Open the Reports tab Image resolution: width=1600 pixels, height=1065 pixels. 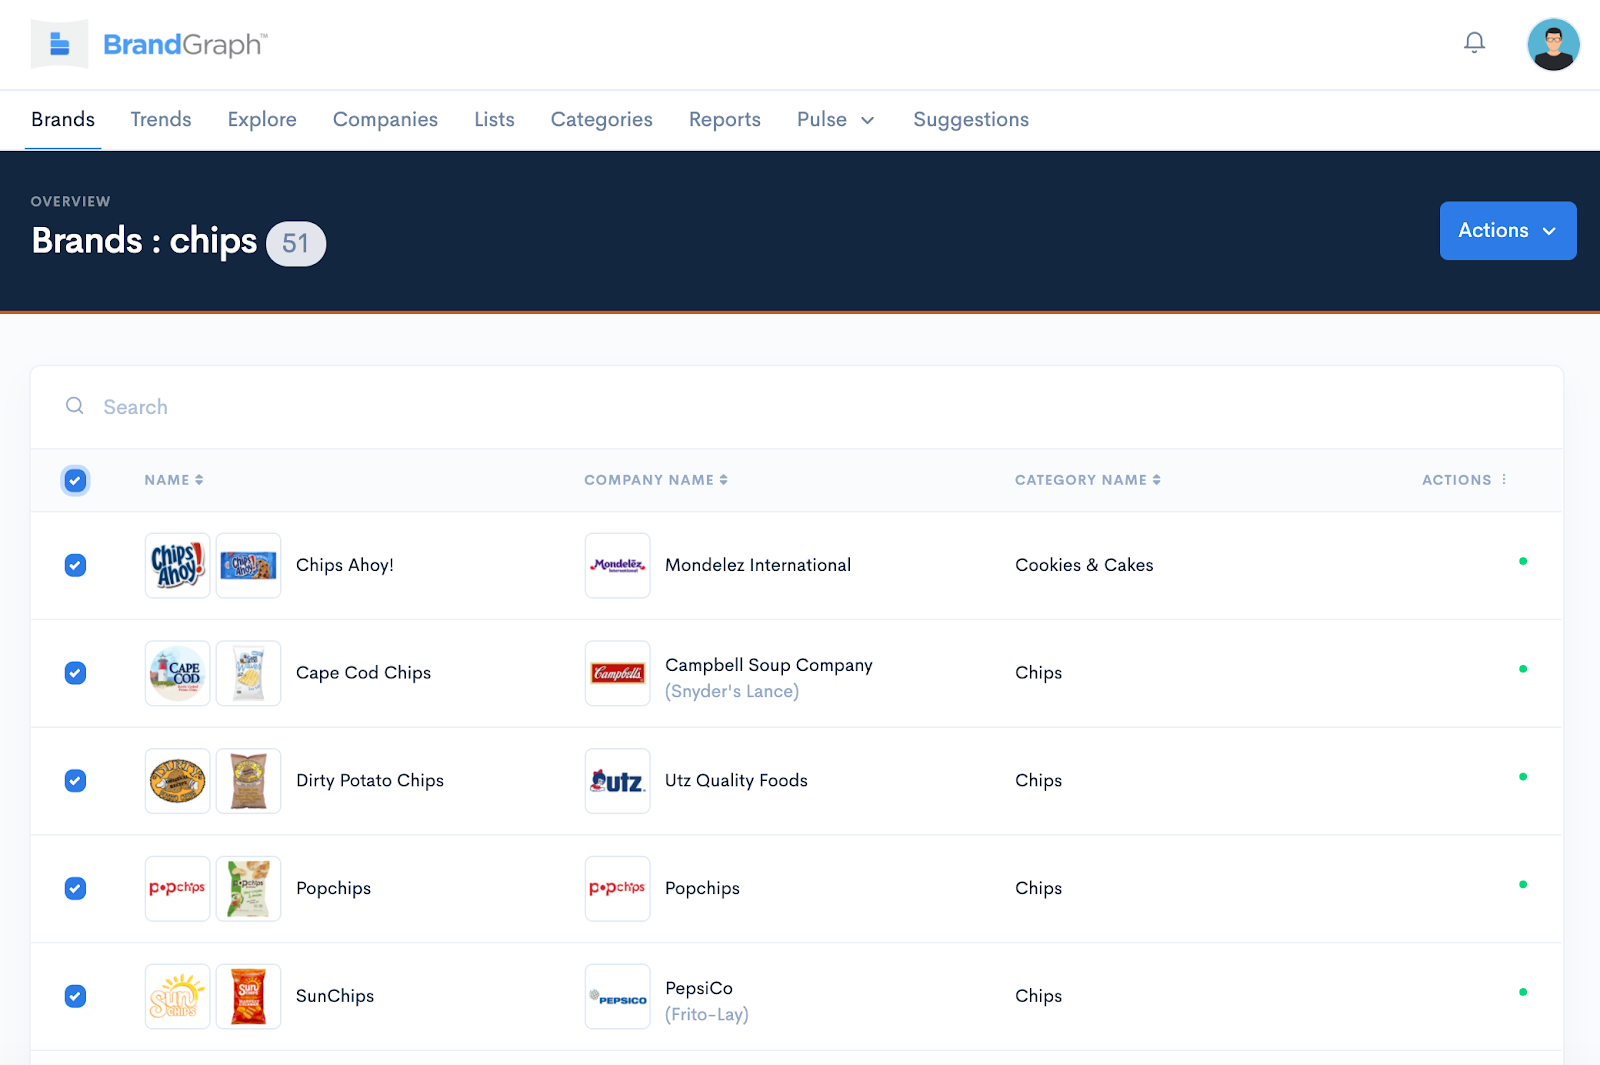(x=725, y=120)
